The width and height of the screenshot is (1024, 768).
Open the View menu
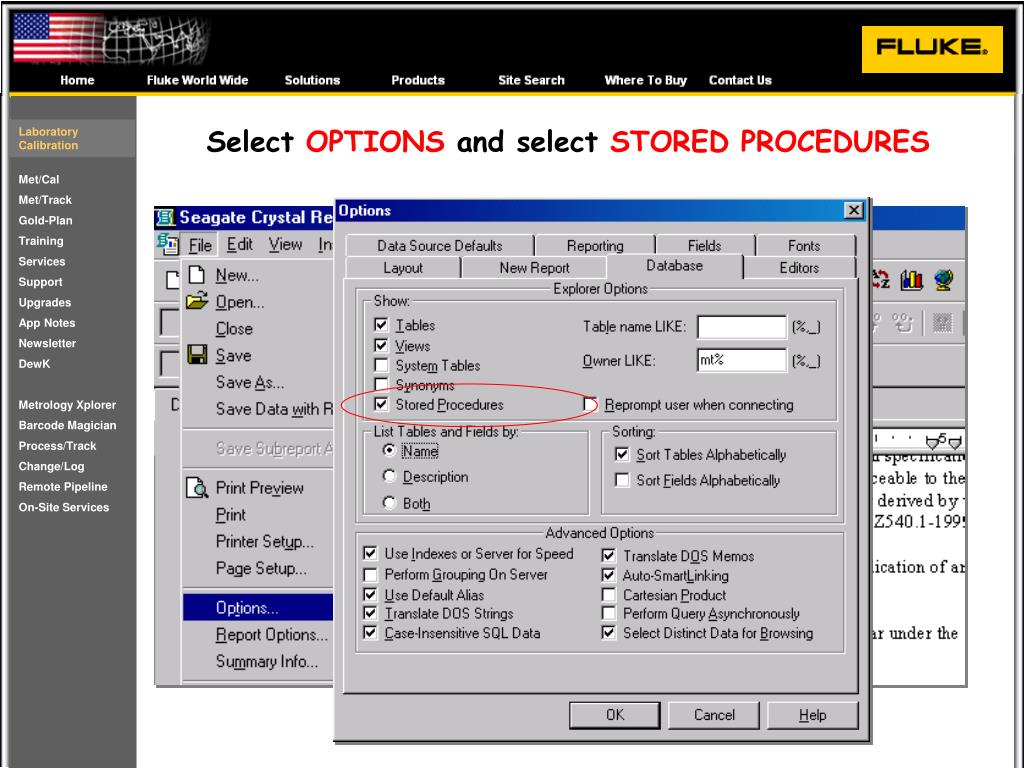pyautogui.click(x=285, y=244)
